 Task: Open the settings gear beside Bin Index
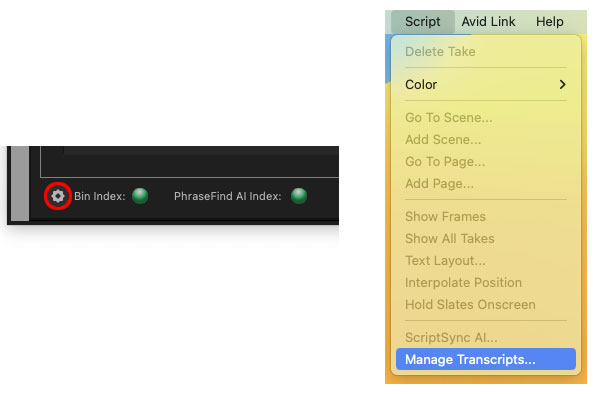point(58,196)
